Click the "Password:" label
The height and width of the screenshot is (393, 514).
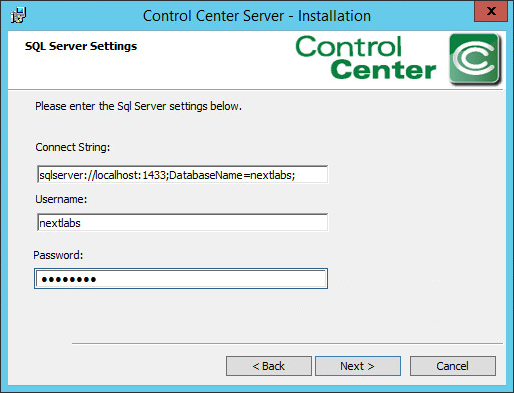tap(58, 255)
